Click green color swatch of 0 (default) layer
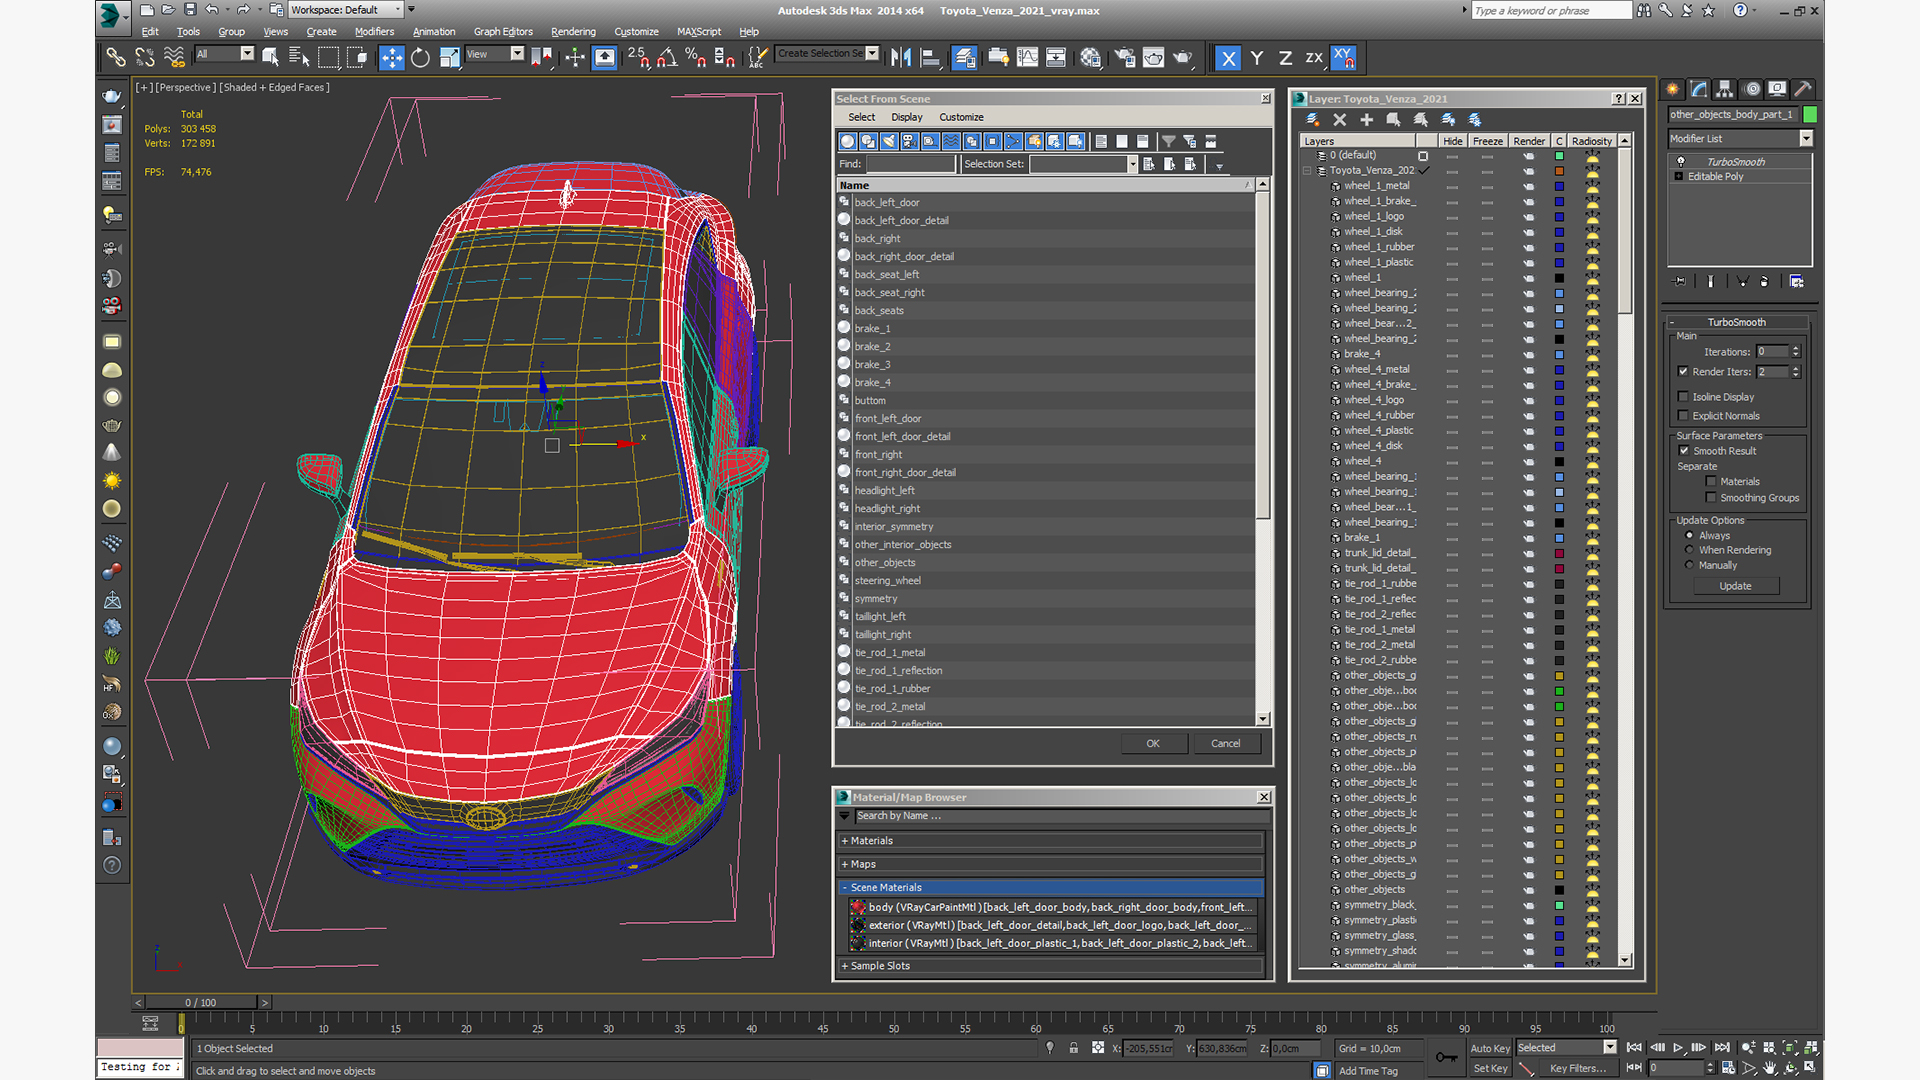The height and width of the screenshot is (1080, 1920). 1559,156
